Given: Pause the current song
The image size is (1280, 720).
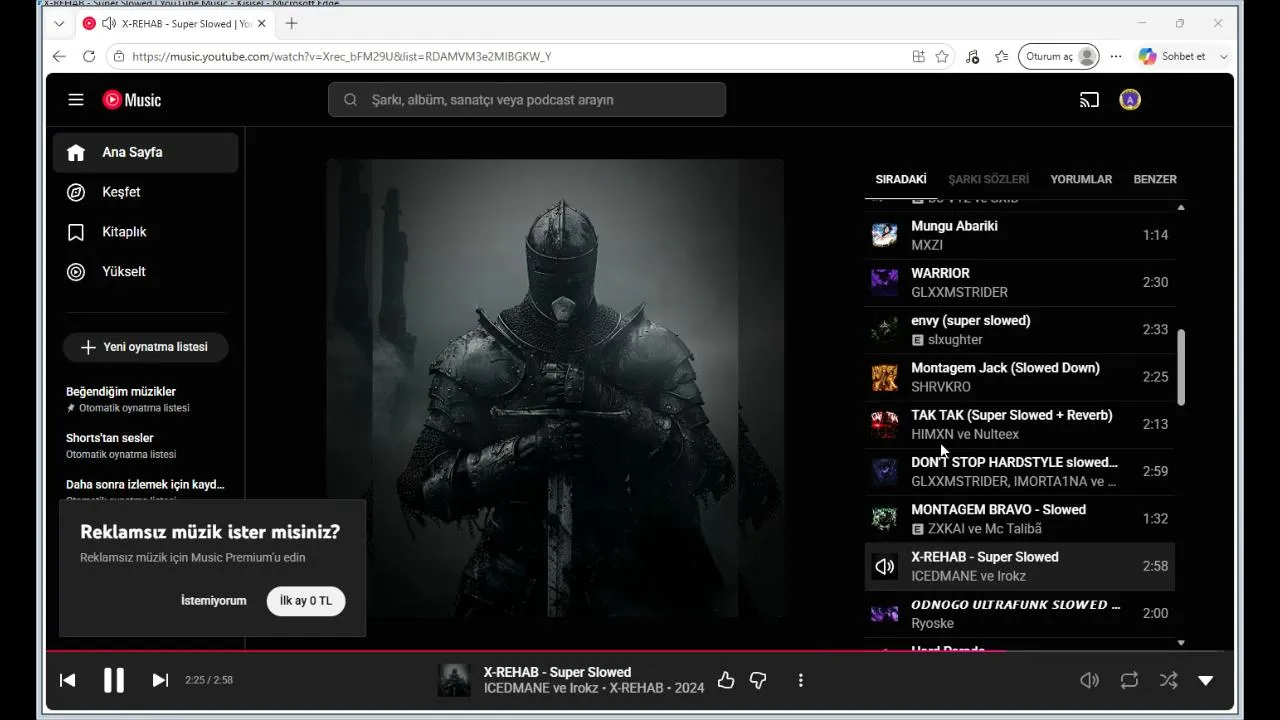Looking at the screenshot, I should [x=114, y=680].
